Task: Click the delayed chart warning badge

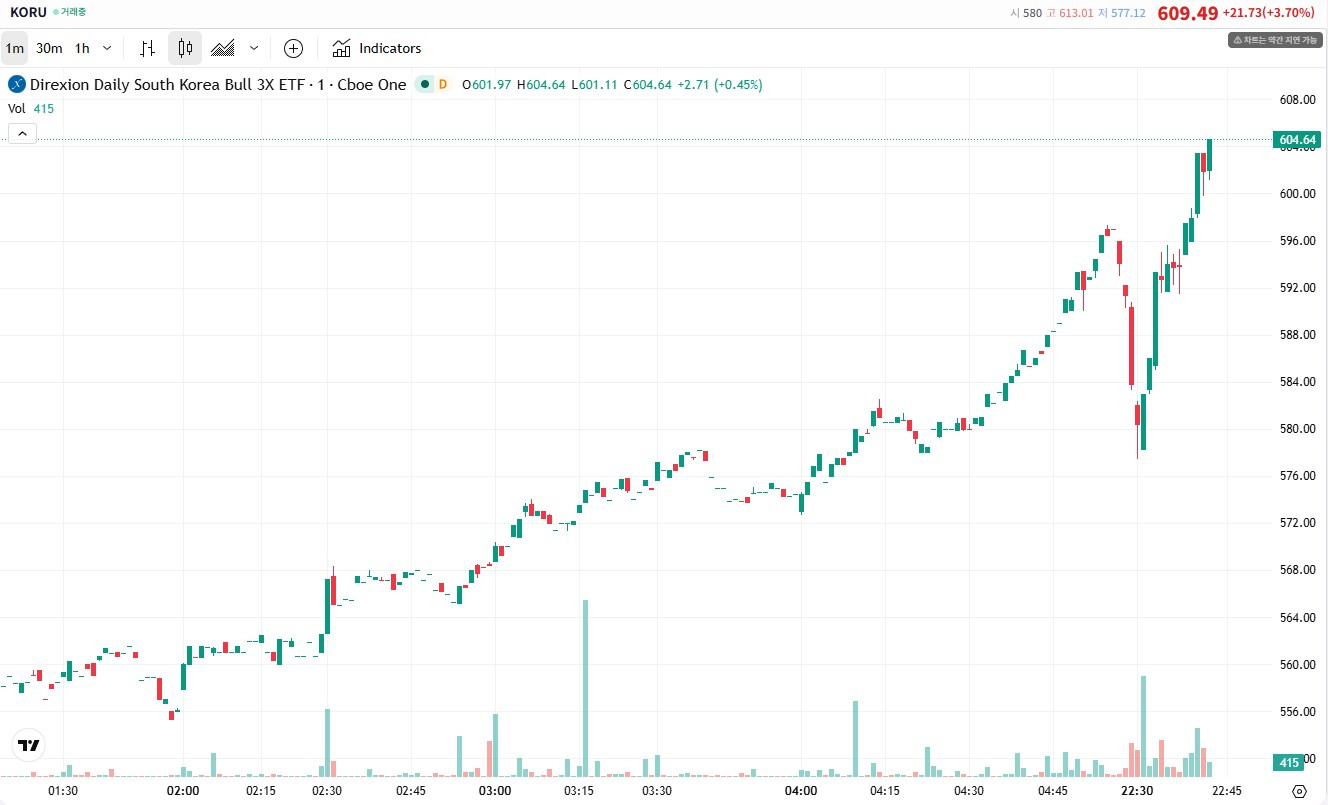Action: coord(1275,40)
